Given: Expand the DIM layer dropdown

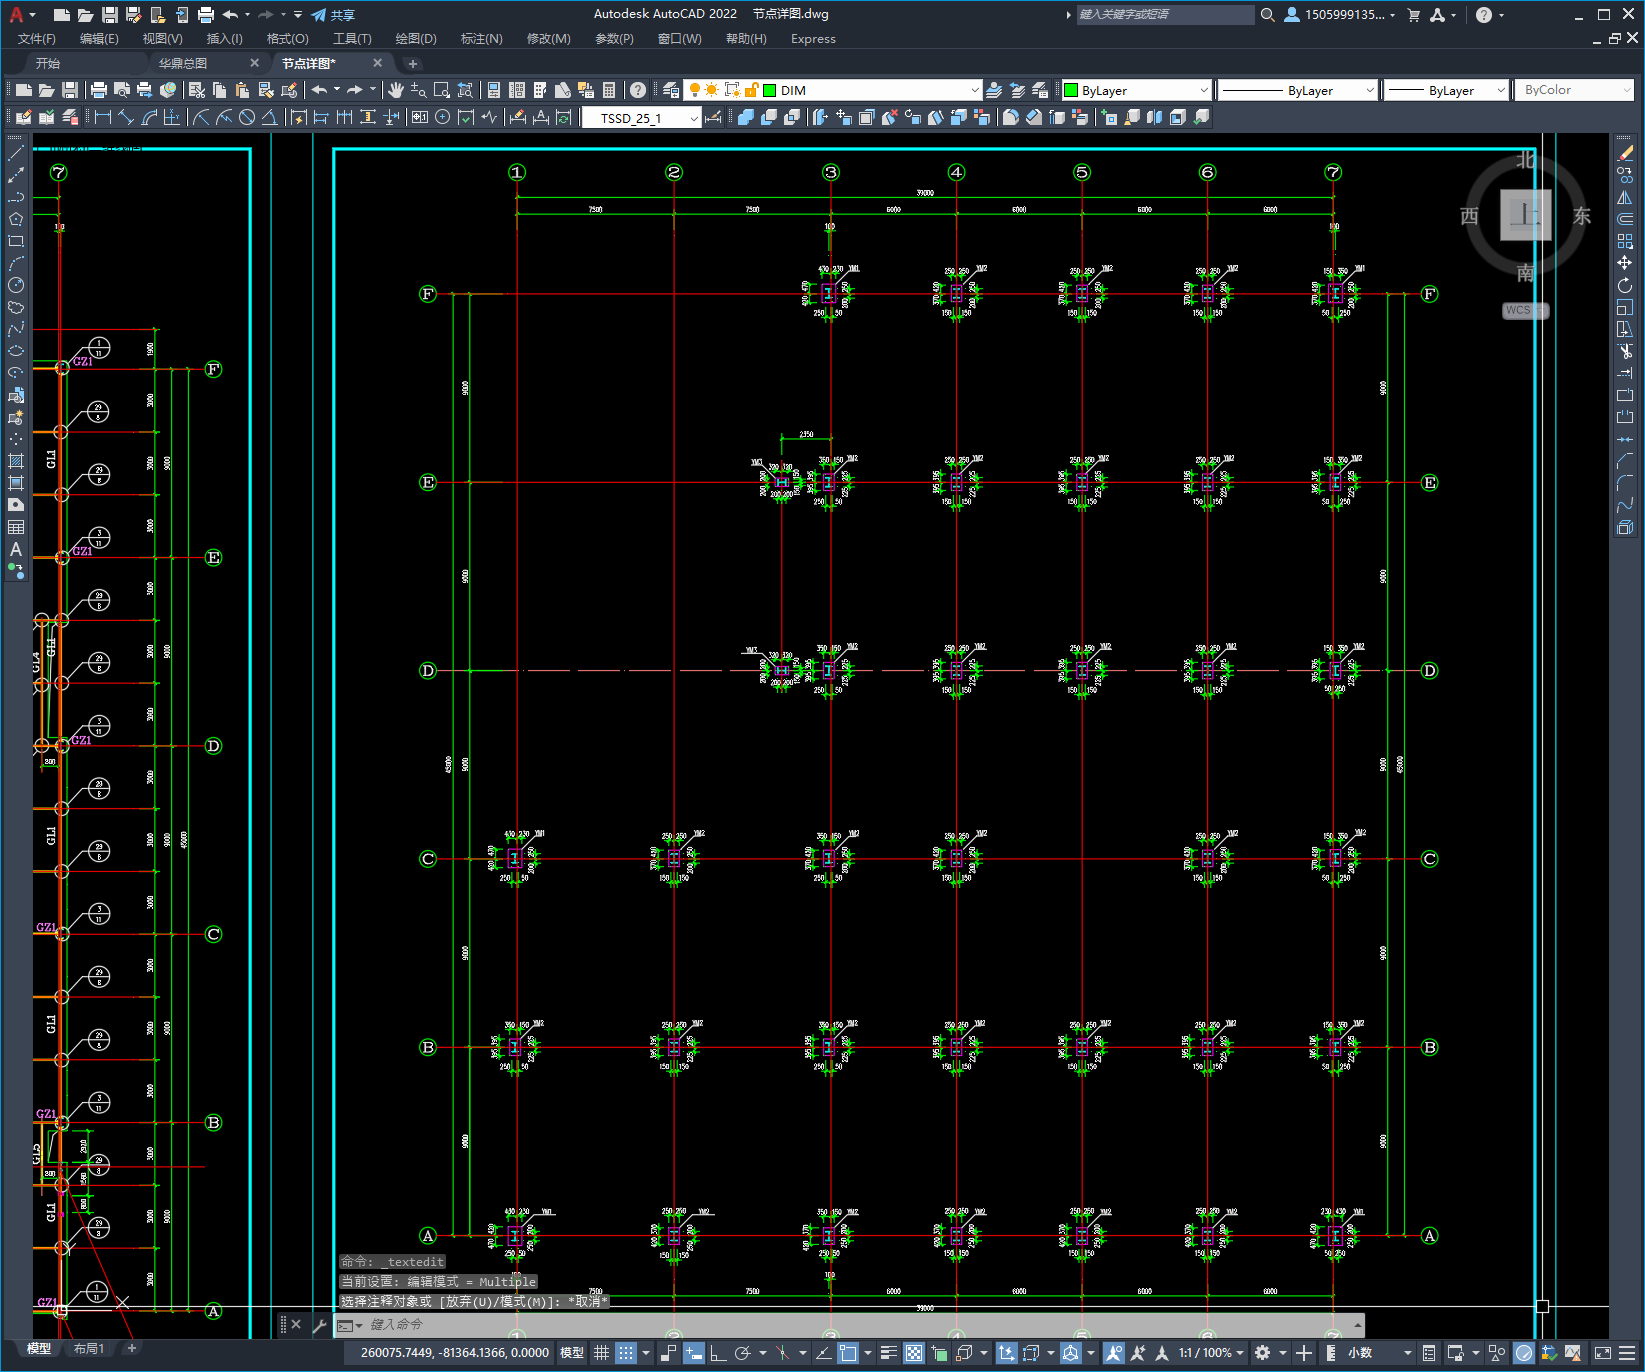Looking at the screenshot, I should 974,90.
